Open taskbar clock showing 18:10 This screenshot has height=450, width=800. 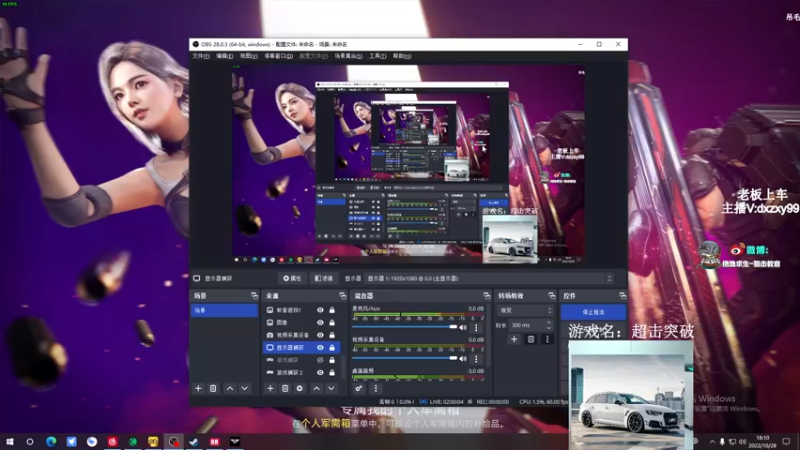pos(763,442)
